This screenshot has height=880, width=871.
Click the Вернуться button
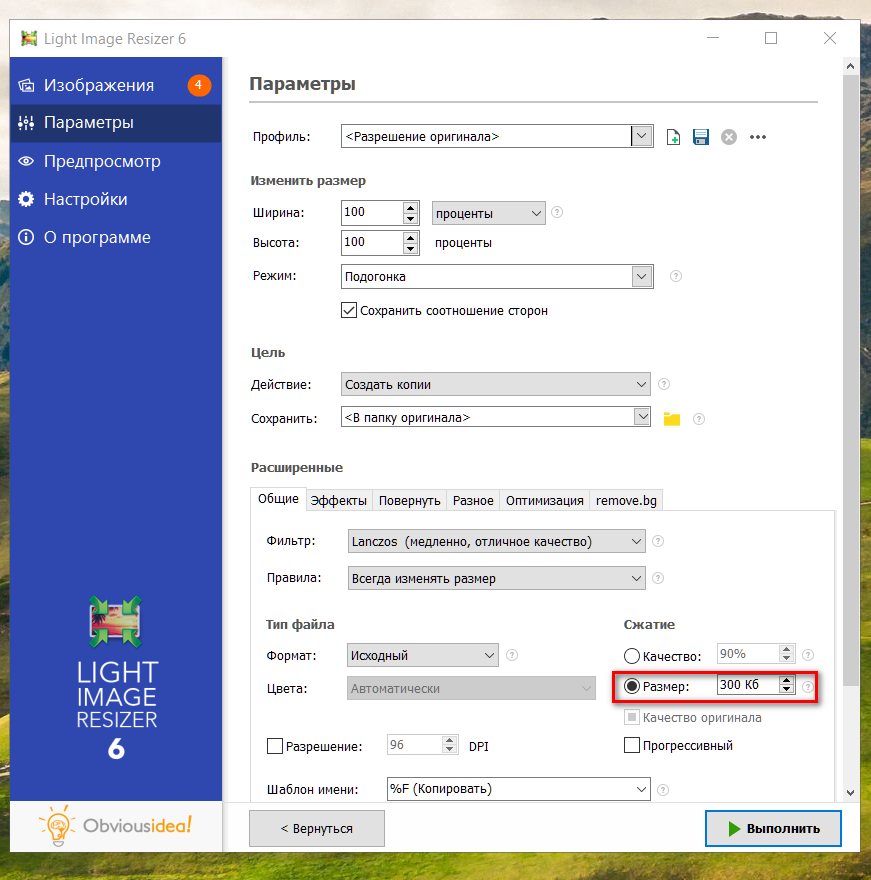click(317, 828)
